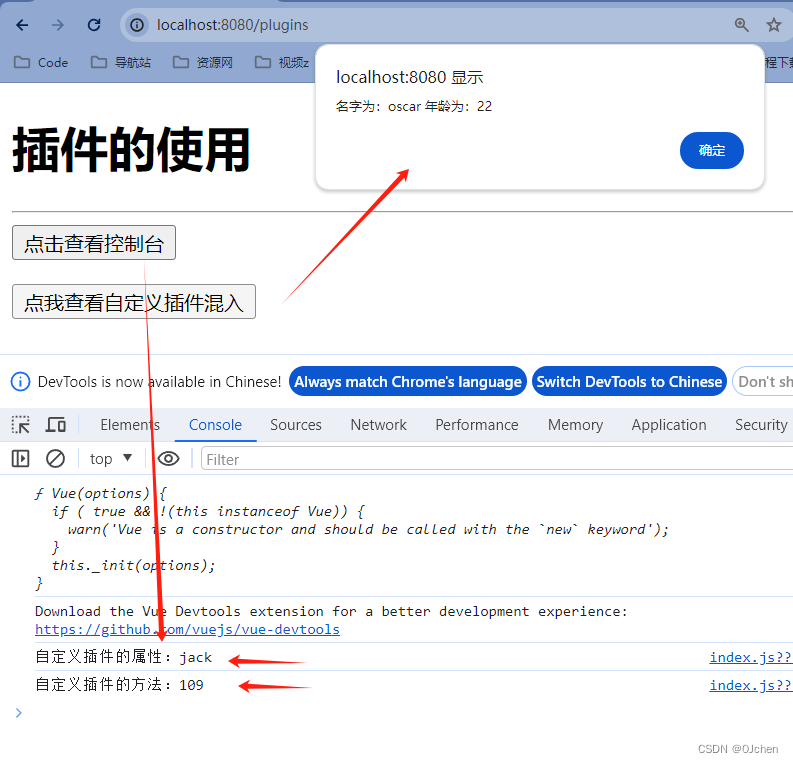Click the alert text 名字为: oscar 年龄为: 22
This screenshot has width=793, height=763.
(x=414, y=106)
